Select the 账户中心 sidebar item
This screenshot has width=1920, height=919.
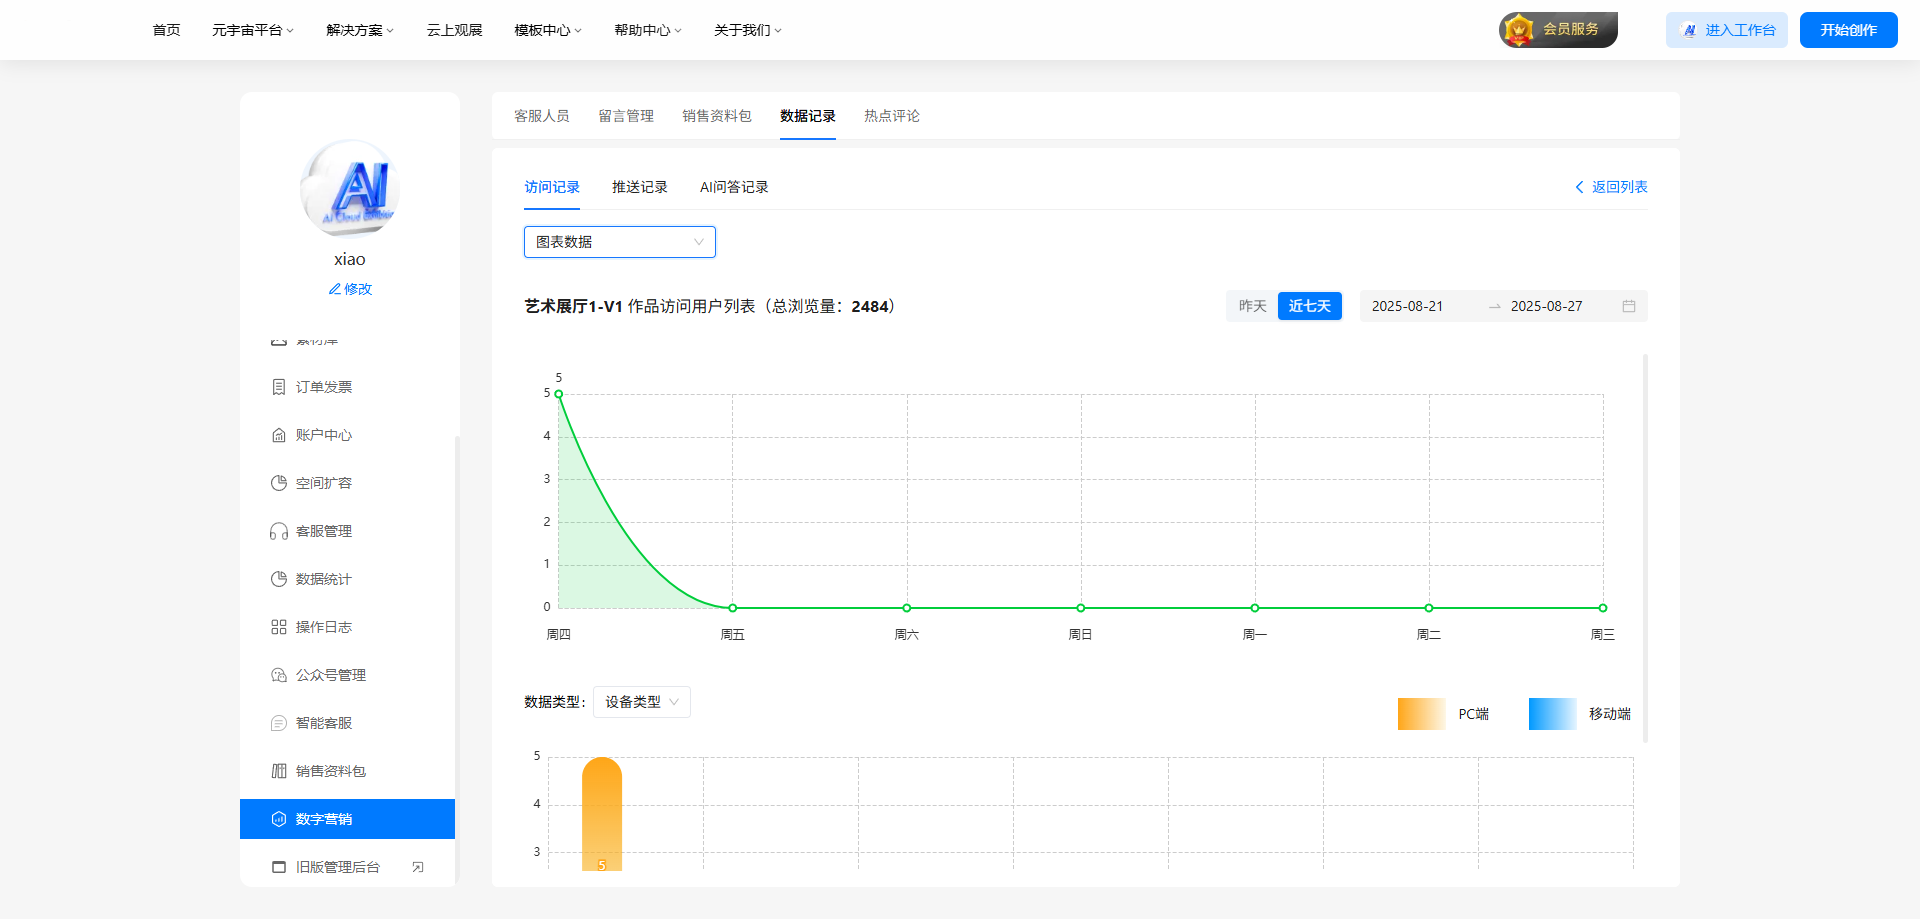(x=322, y=435)
